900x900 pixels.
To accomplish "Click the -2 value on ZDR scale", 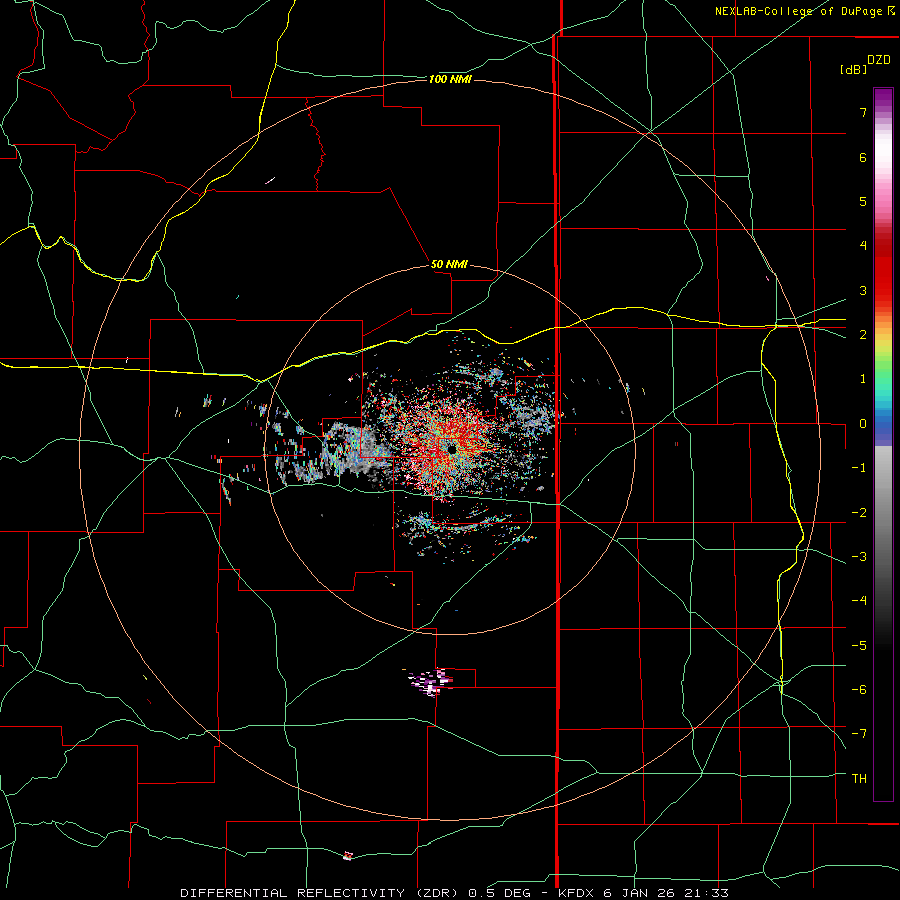I will point(859,513).
